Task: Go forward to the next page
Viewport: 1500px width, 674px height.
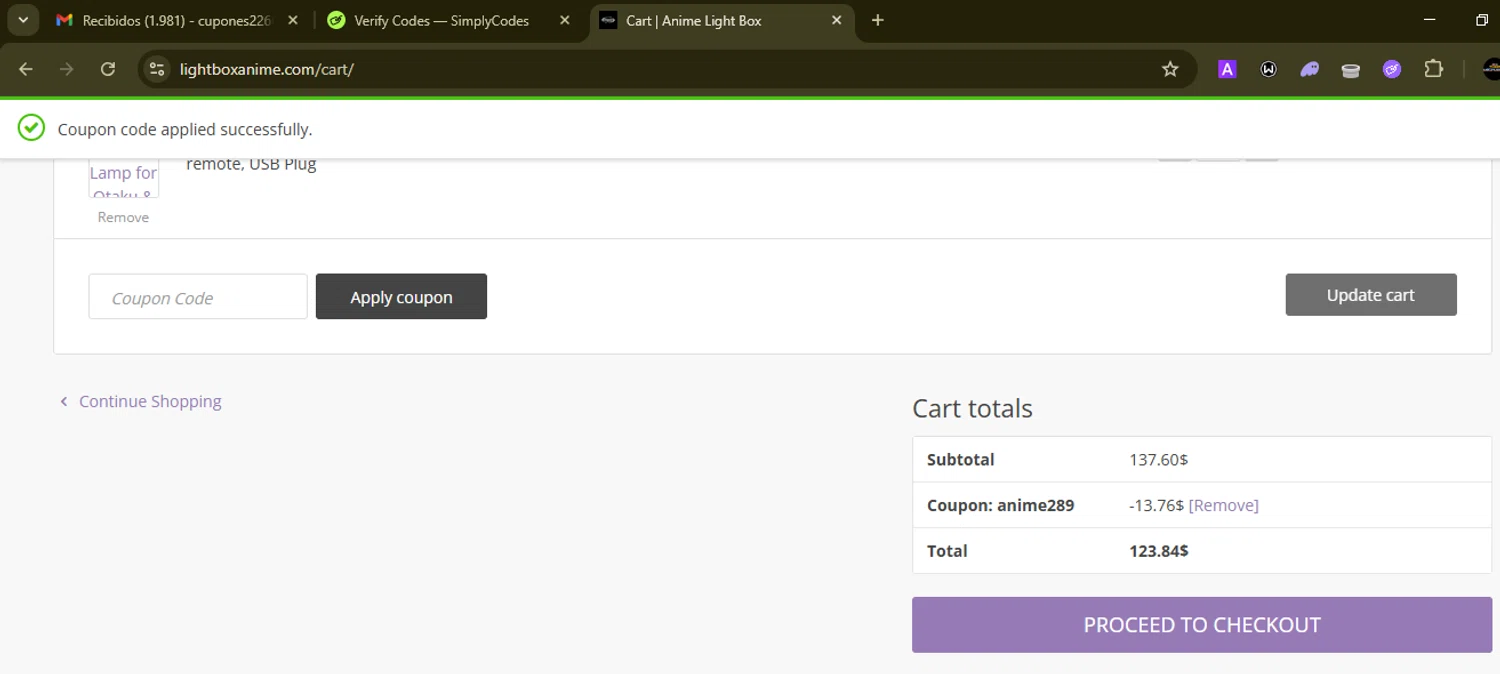Action: coord(67,69)
